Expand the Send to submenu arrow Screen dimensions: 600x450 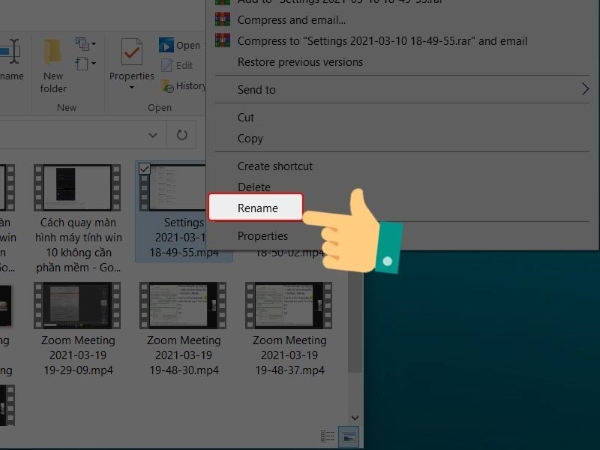click(x=585, y=90)
